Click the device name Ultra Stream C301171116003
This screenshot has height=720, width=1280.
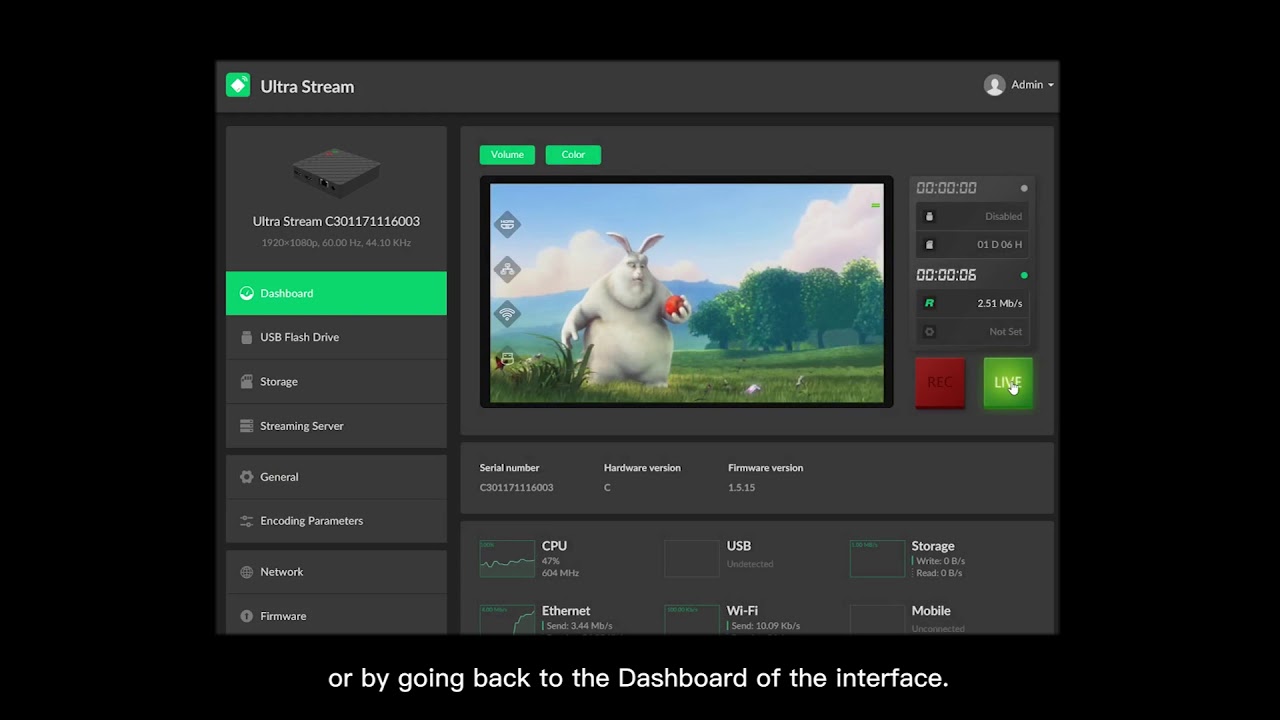336,221
